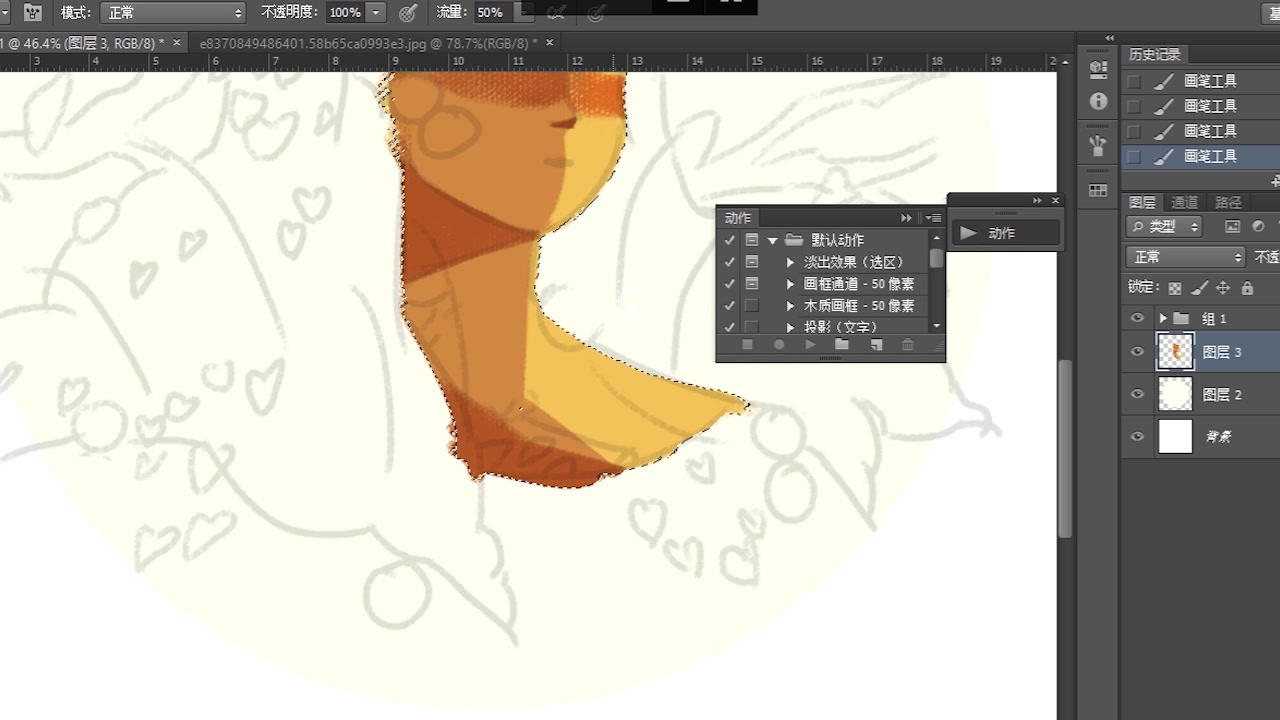Lock transparent pixels icon
The width and height of the screenshot is (1280, 720).
(x=1175, y=288)
